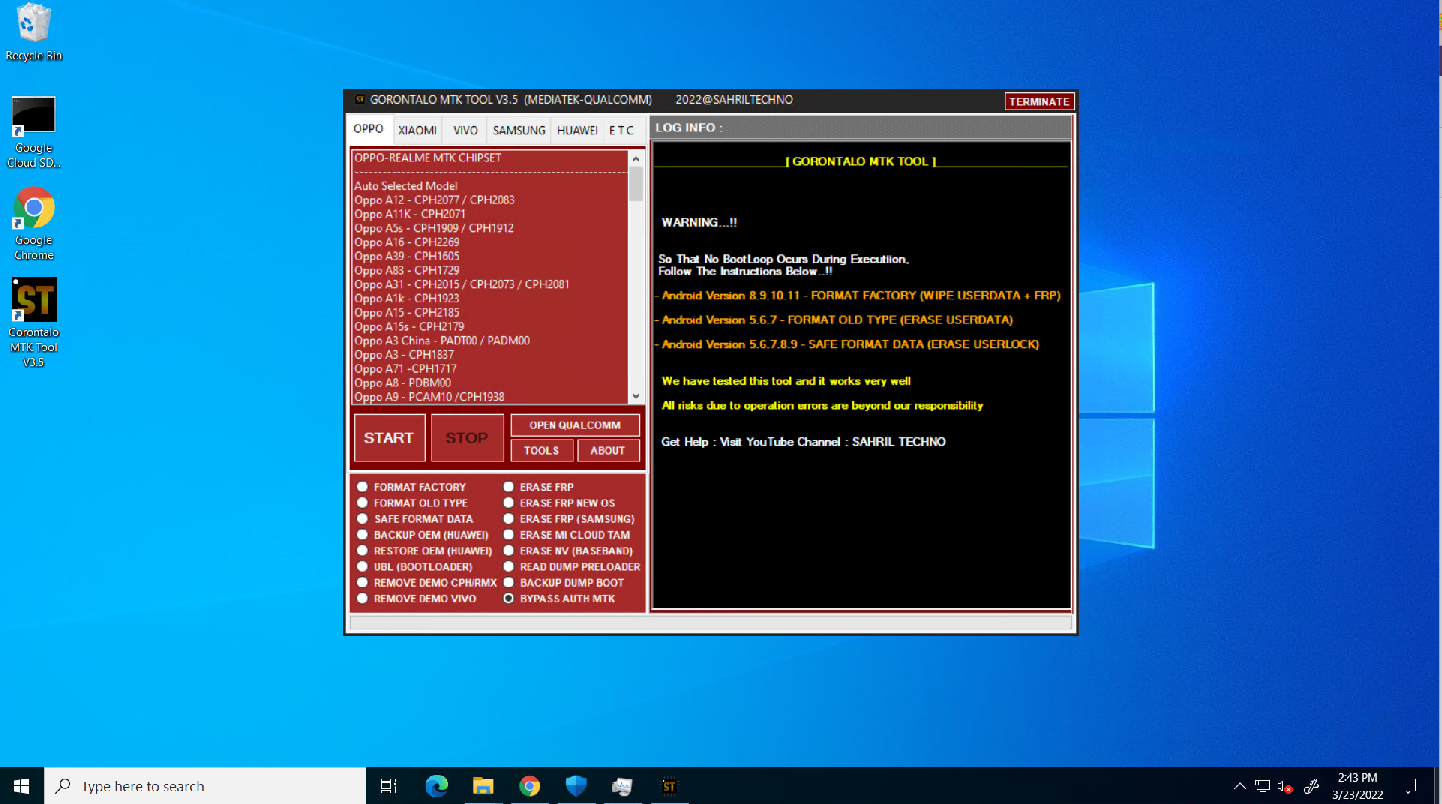Select the Google Chrome desktop icon

pyautogui.click(x=33, y=224)
